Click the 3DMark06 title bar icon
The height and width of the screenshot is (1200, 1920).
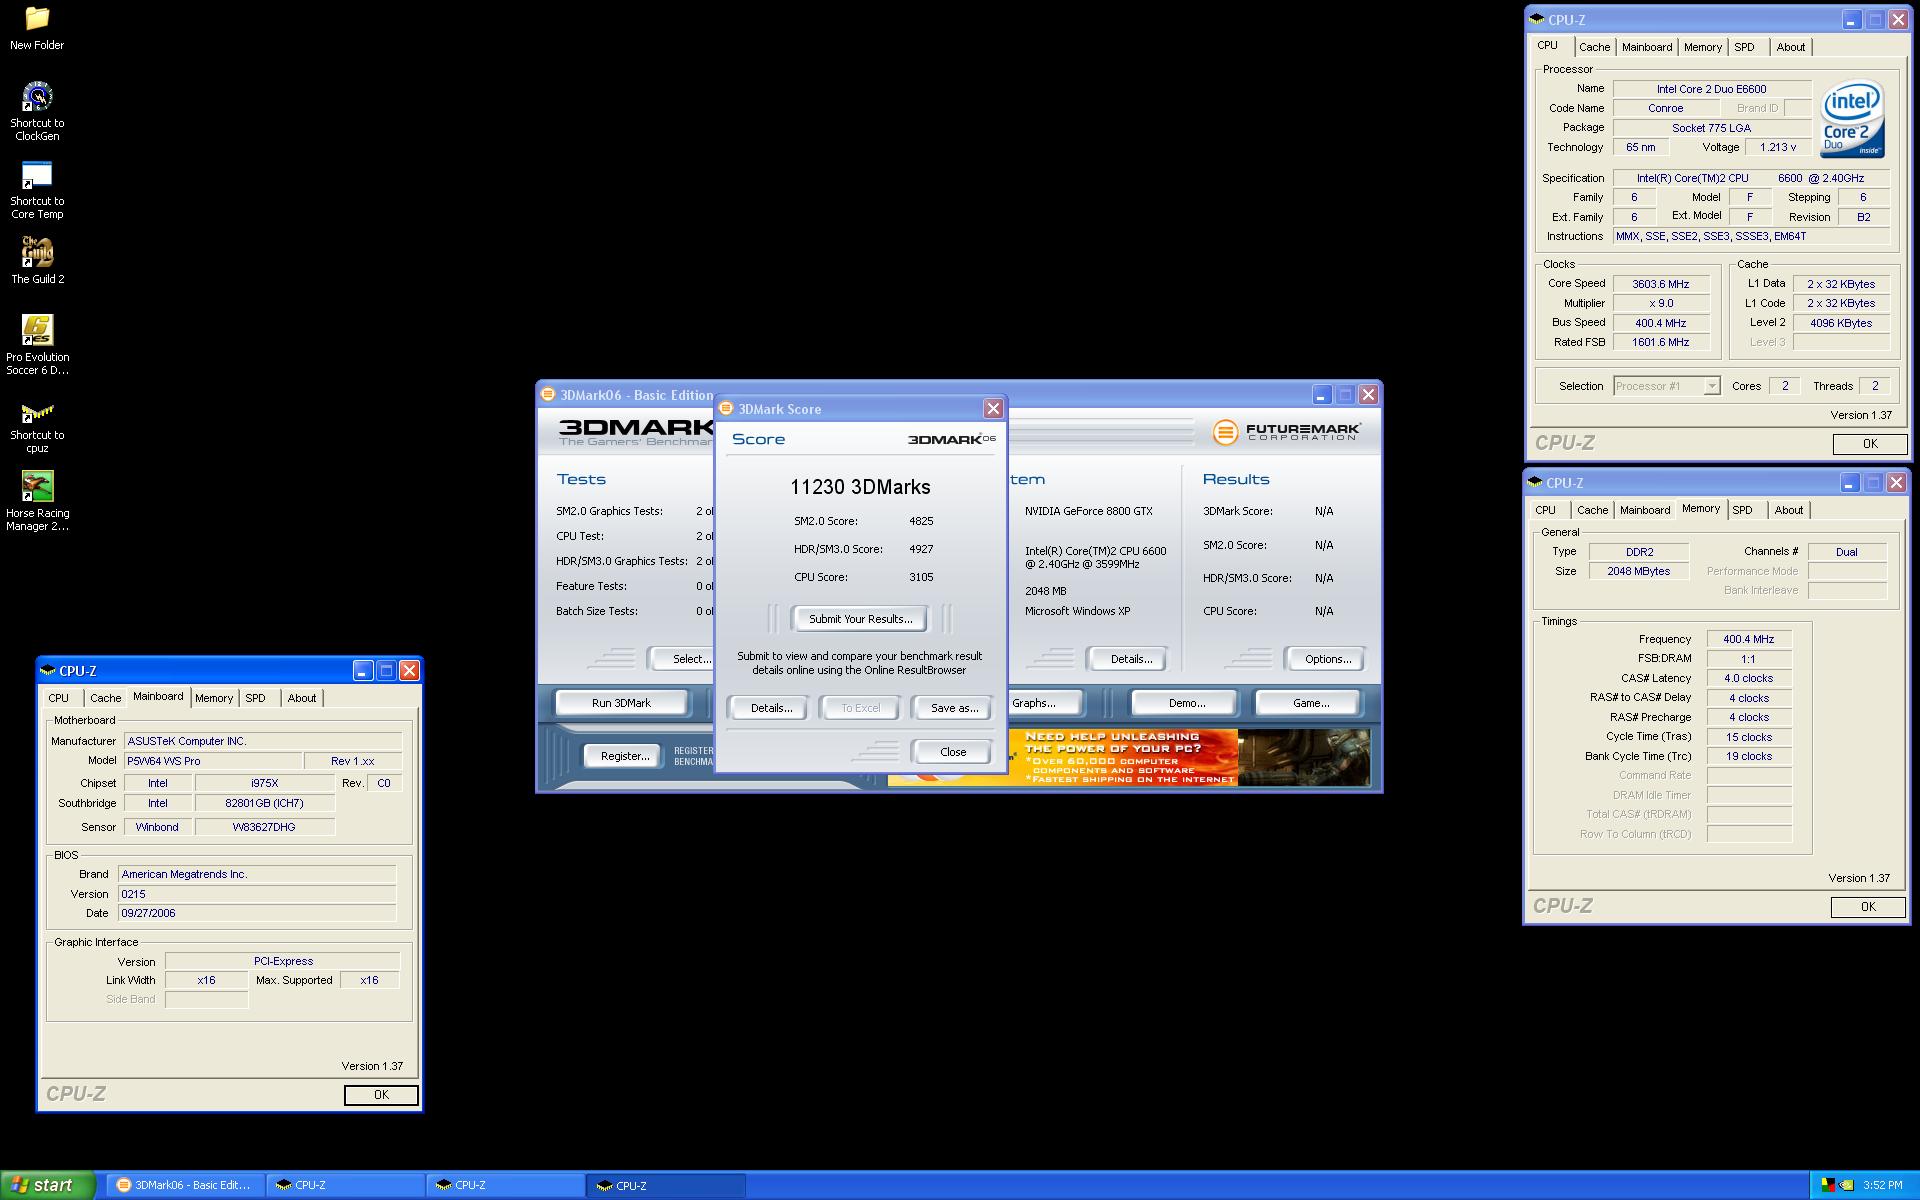click(x=548, y=394)
